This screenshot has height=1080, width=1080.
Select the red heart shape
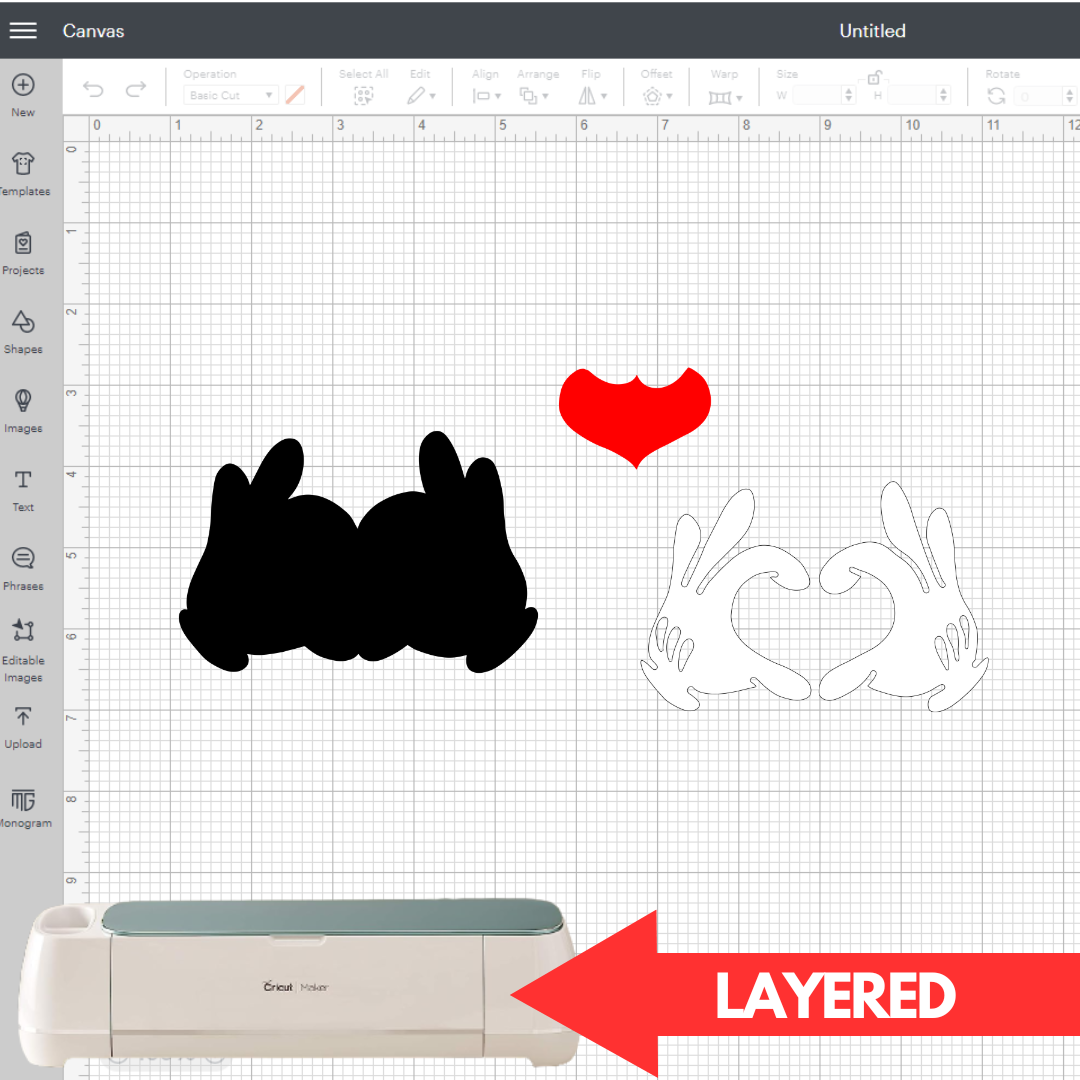point(634,417)
